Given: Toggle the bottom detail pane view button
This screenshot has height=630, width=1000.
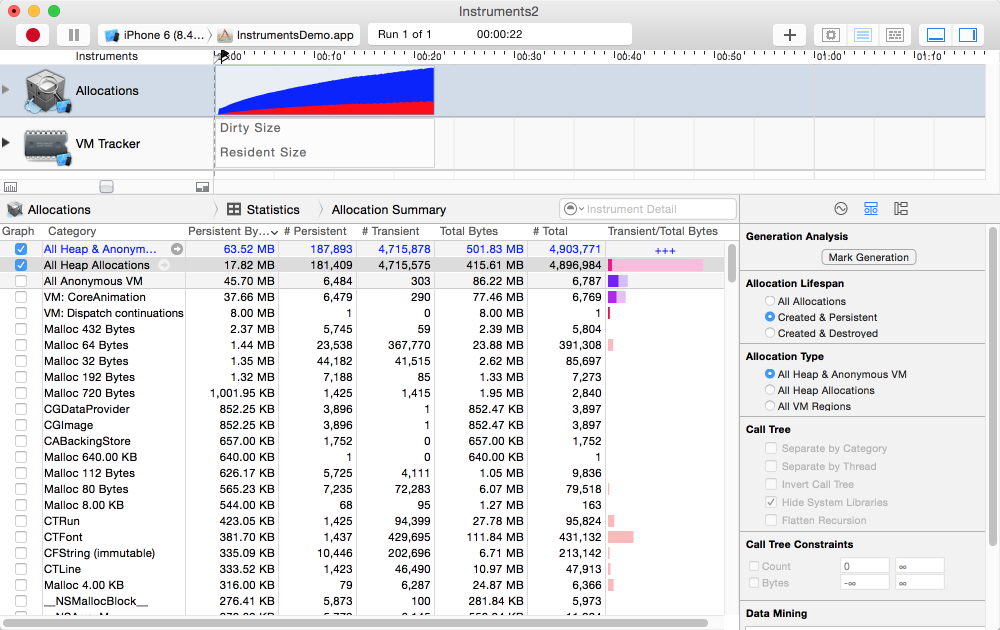Looking at the screenshot, I should click(936, 35).
